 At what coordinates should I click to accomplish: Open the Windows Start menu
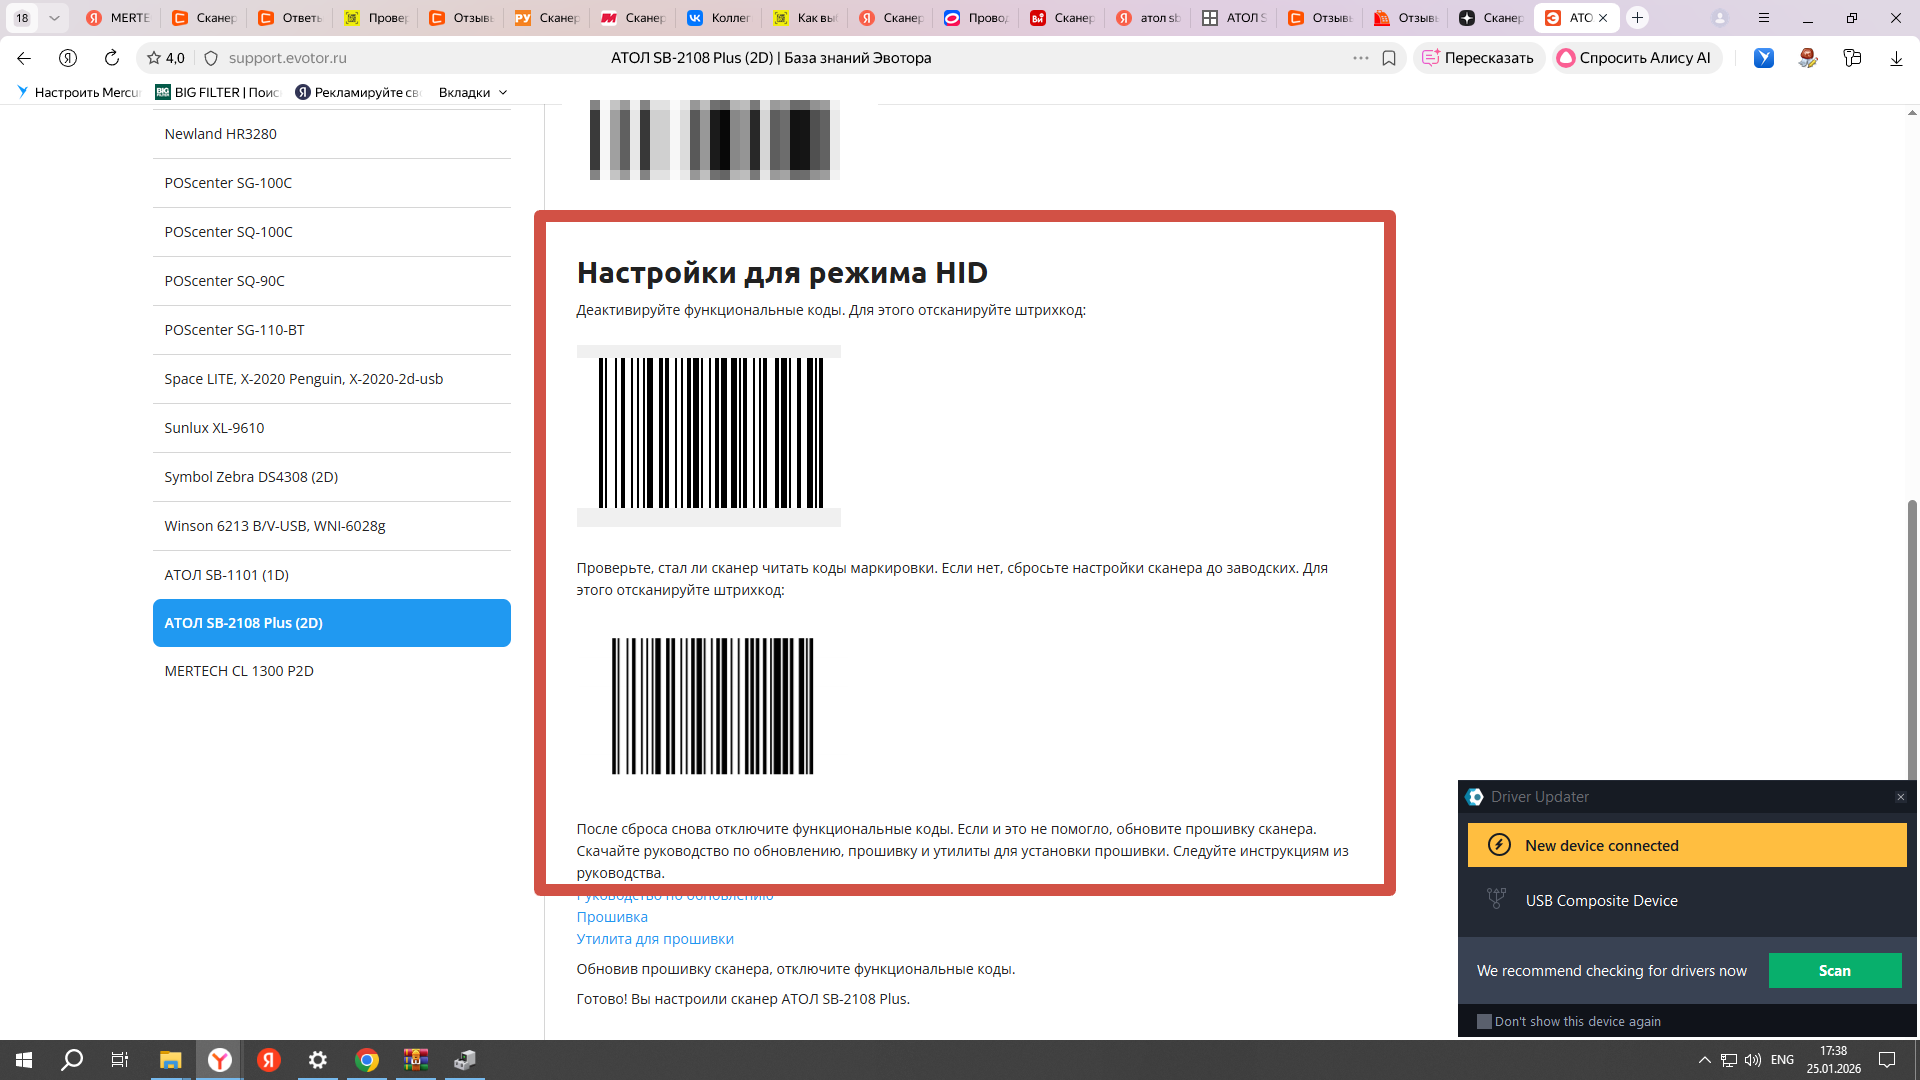click(24, 1060)
